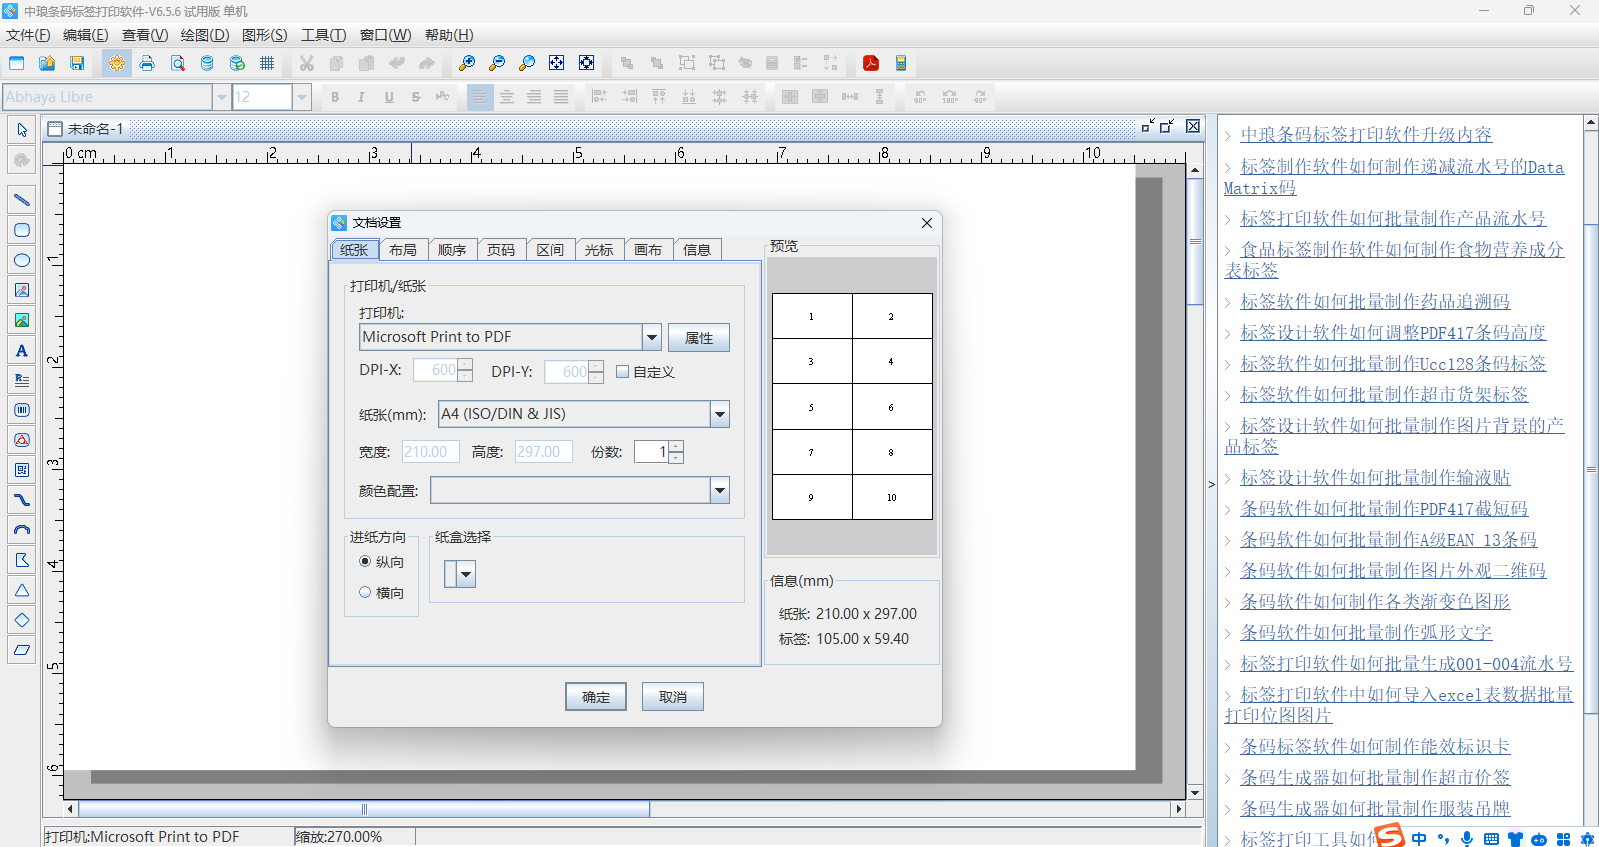1599x847 pixels.
Task: Switch to the 布局 tab
Action: coord(403,250)
